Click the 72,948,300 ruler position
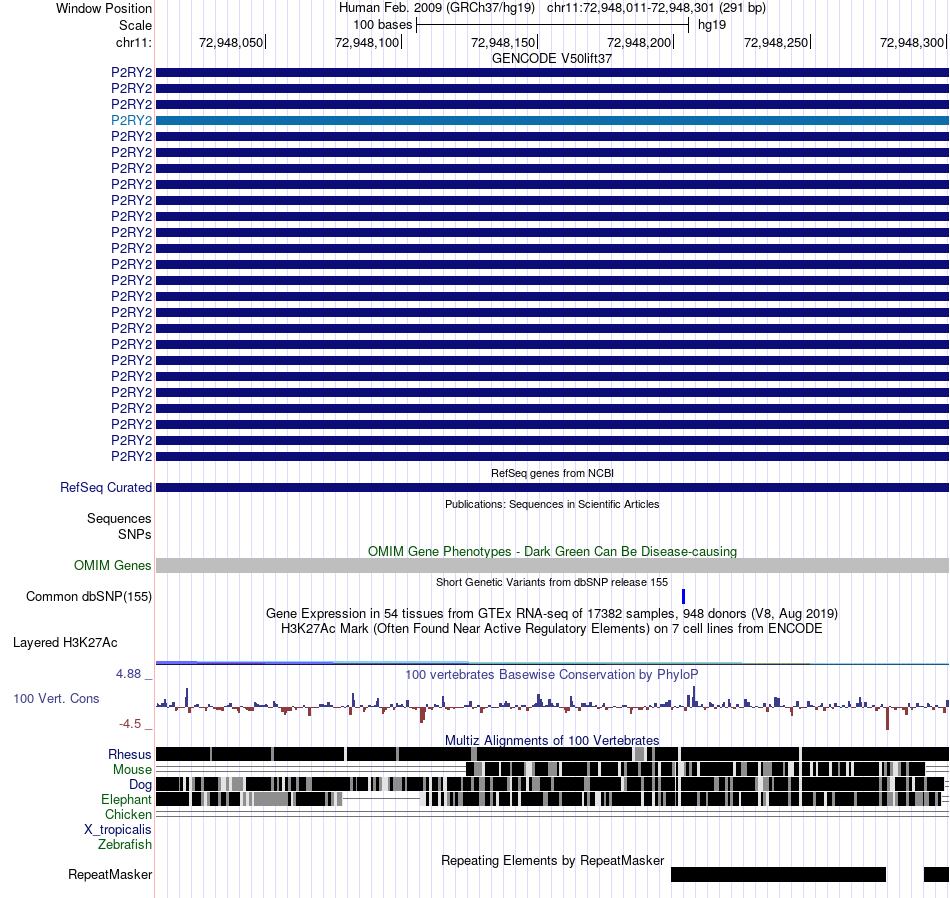Image resolution: width=950 pixels, height=898 pixels. (912, 42)
